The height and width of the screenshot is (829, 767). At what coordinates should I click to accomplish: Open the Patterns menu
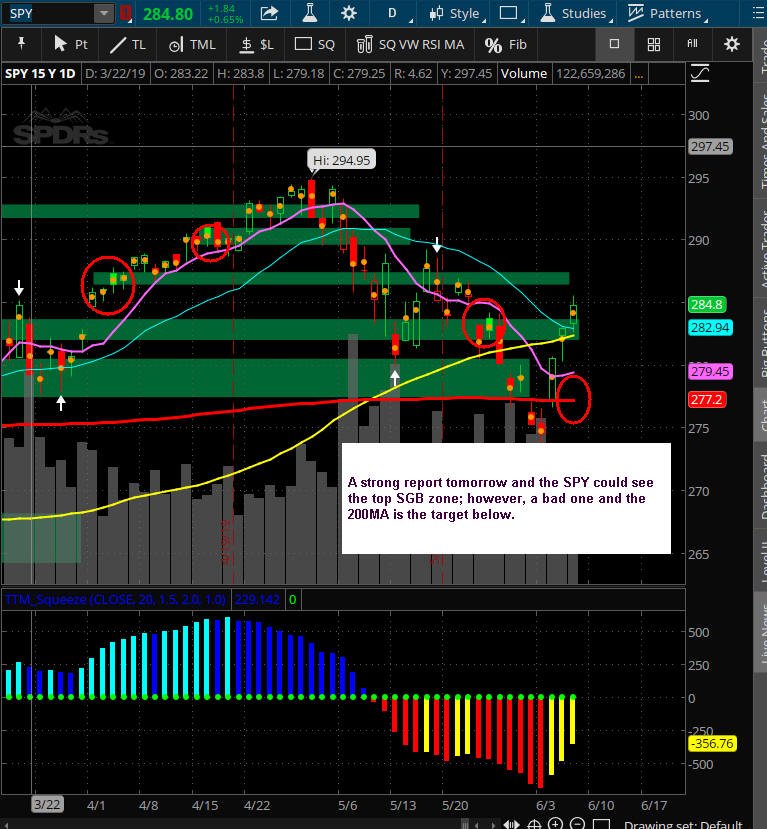tap(667, 13)
